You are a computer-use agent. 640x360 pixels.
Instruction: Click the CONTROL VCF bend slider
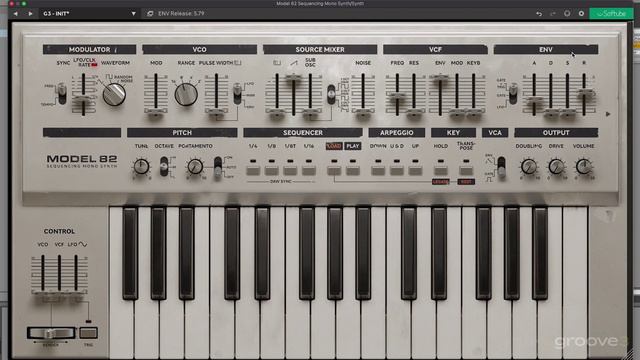(x=60, y=294)
